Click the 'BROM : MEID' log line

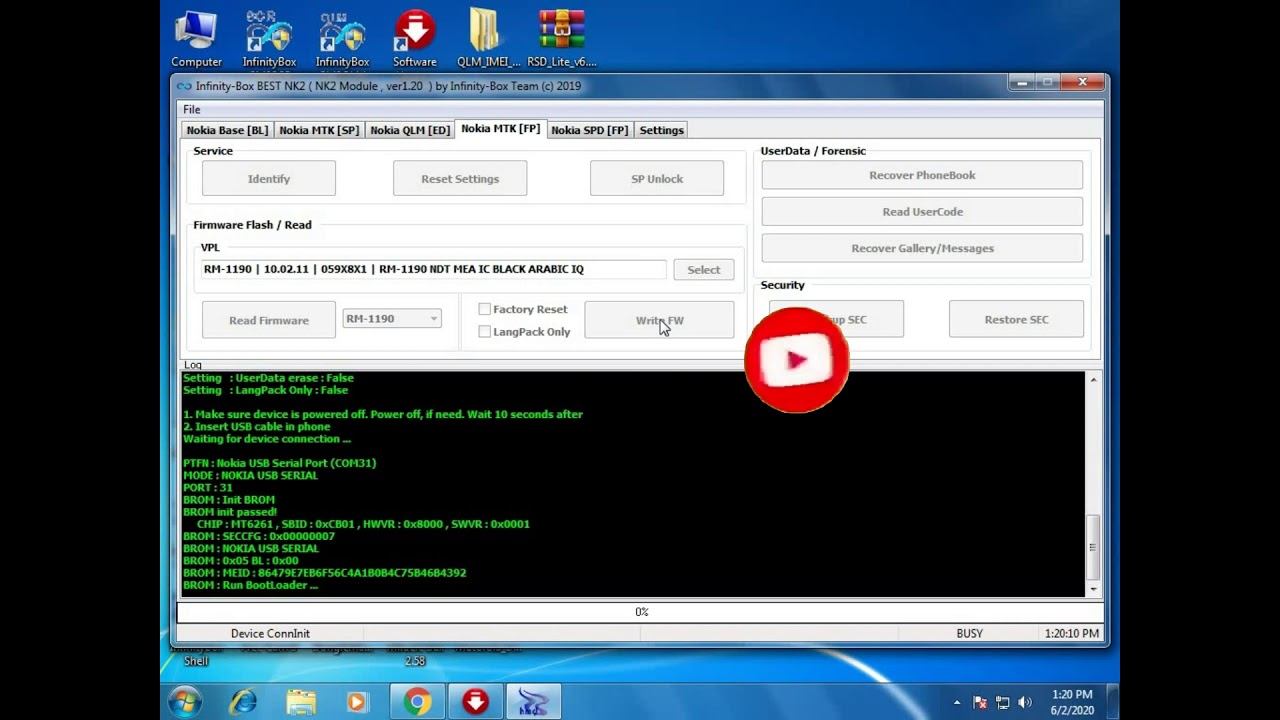pos(324,573)
